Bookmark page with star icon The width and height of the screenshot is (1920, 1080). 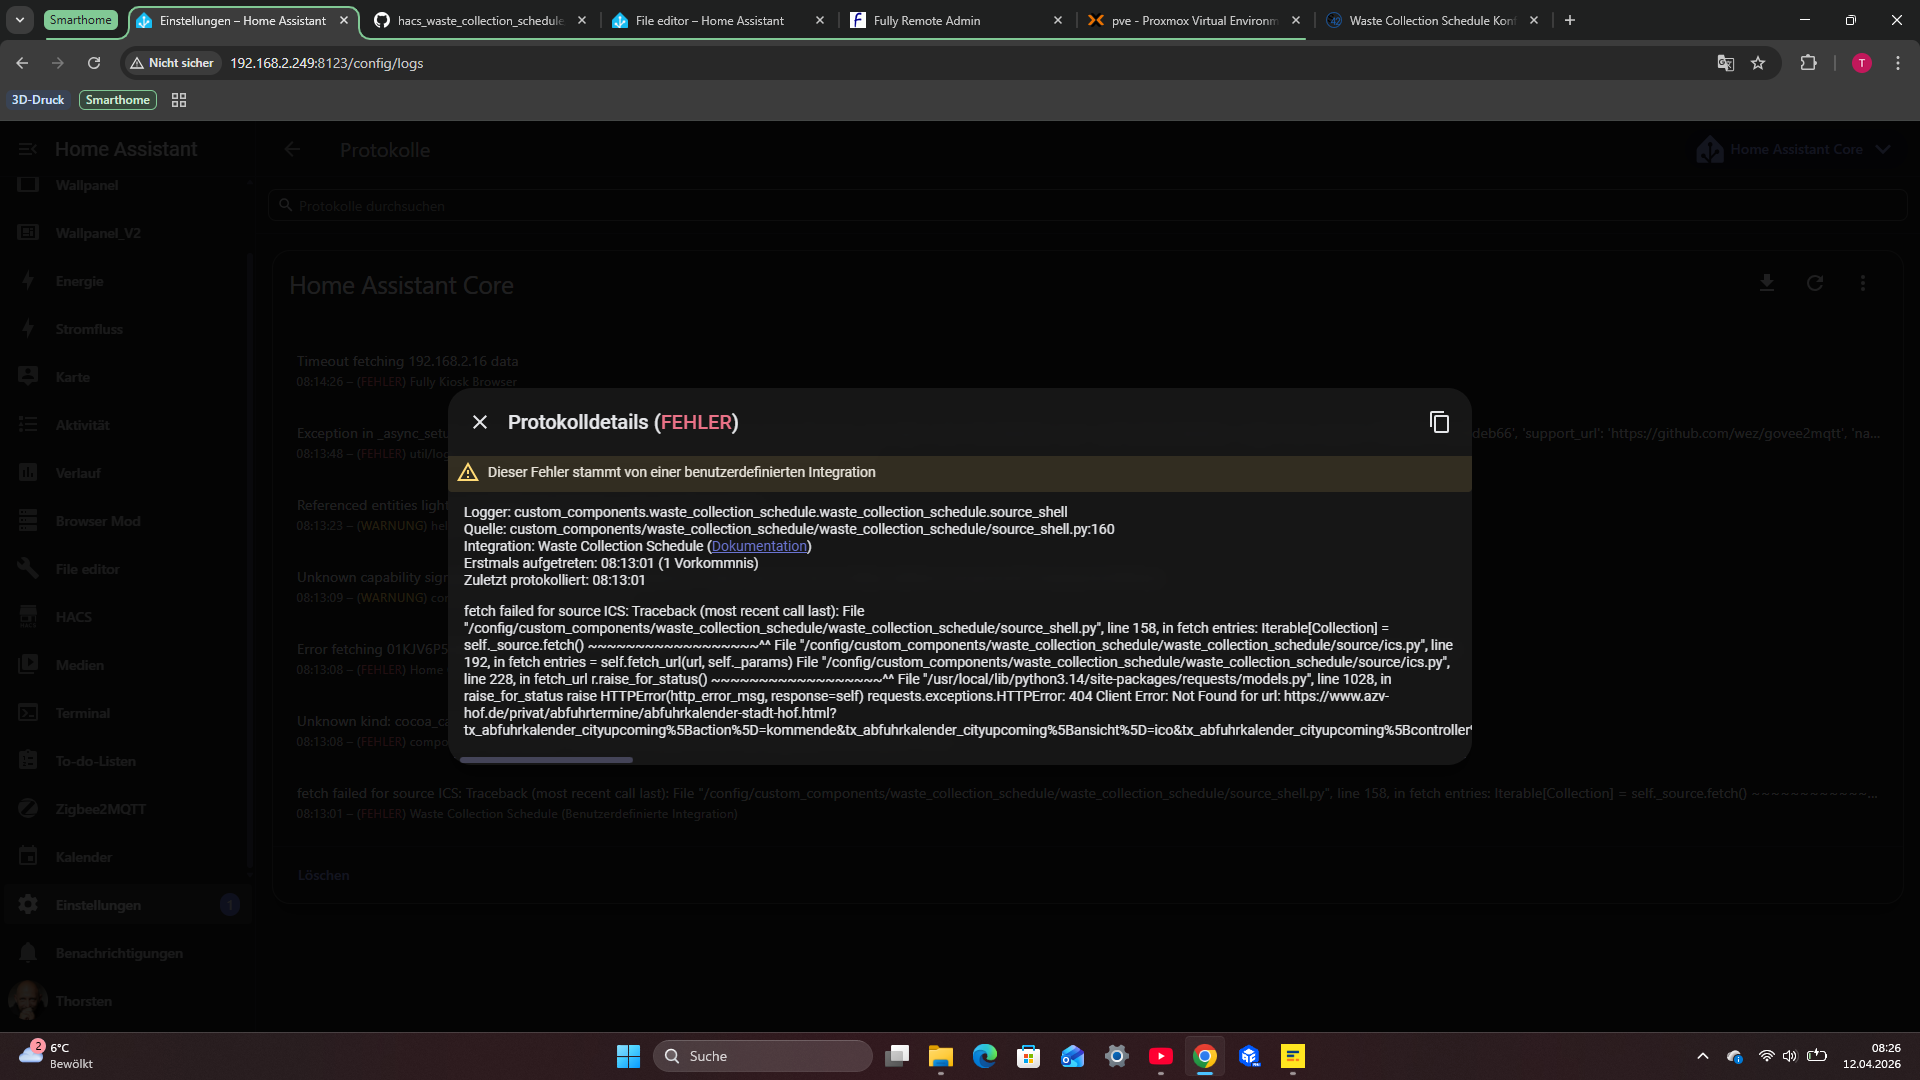(1758, 63)
